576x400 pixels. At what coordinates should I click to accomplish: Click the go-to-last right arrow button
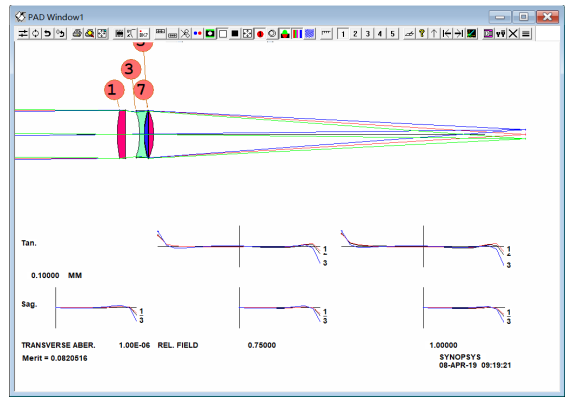459,34
